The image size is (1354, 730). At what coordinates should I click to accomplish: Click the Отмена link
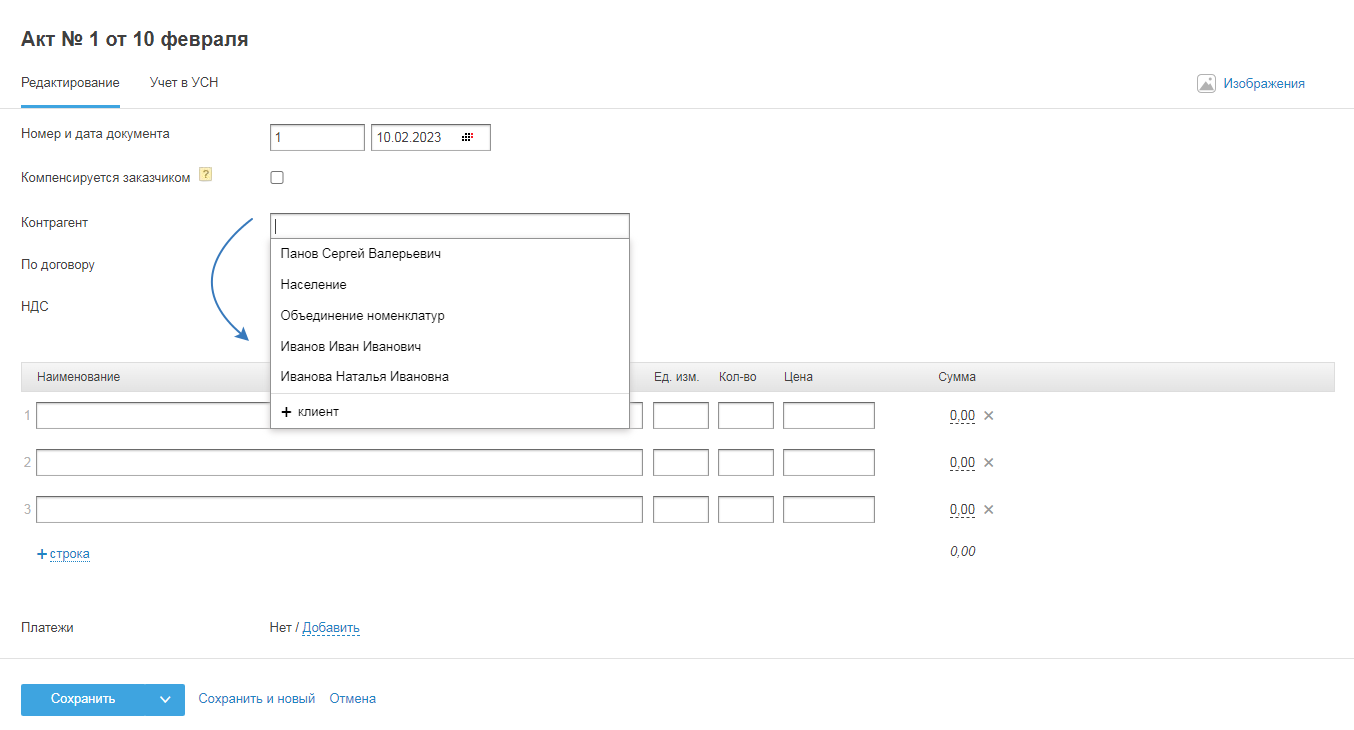(353, 699)
